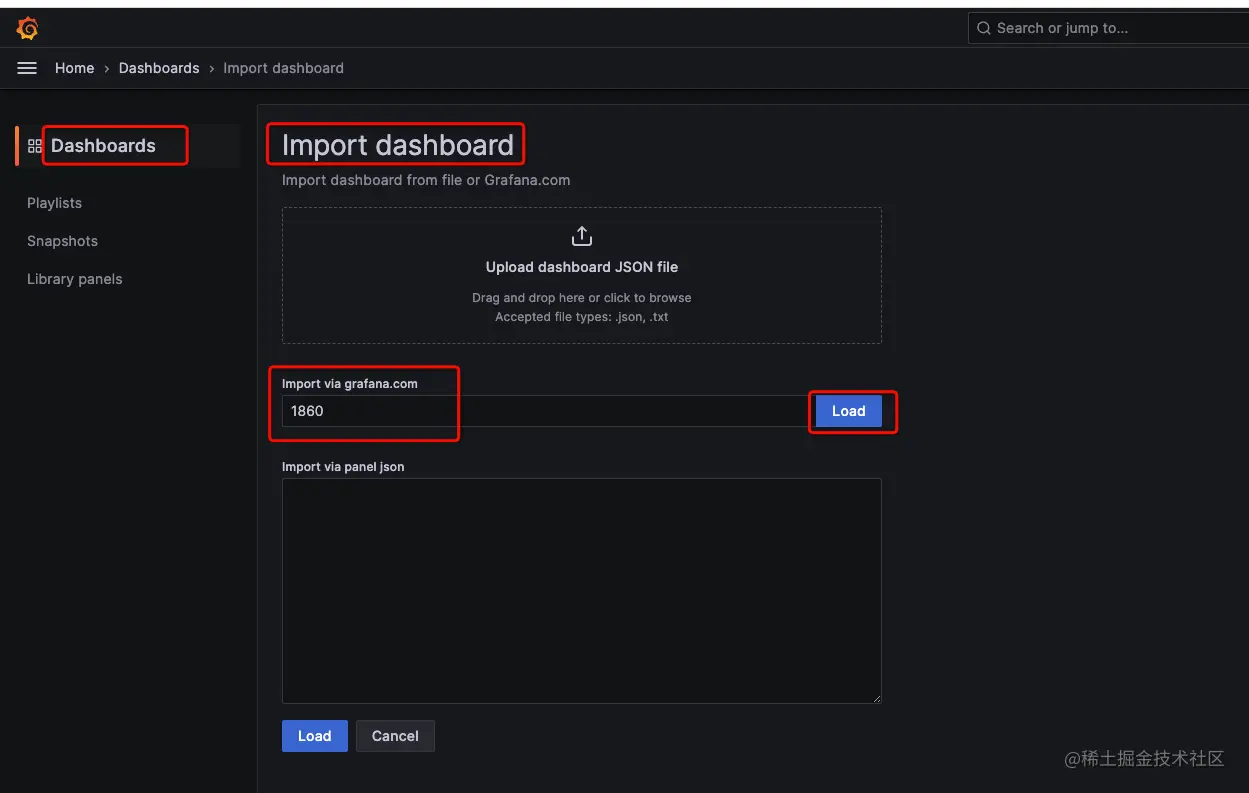Click the Grafana logo icon
Image resolution: width=1249 pixels, height=793 pixels.
28,29
